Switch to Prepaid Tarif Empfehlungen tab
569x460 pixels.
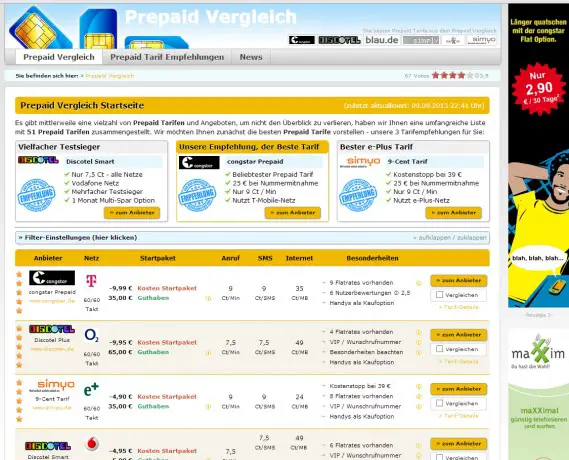pos(167,57)
